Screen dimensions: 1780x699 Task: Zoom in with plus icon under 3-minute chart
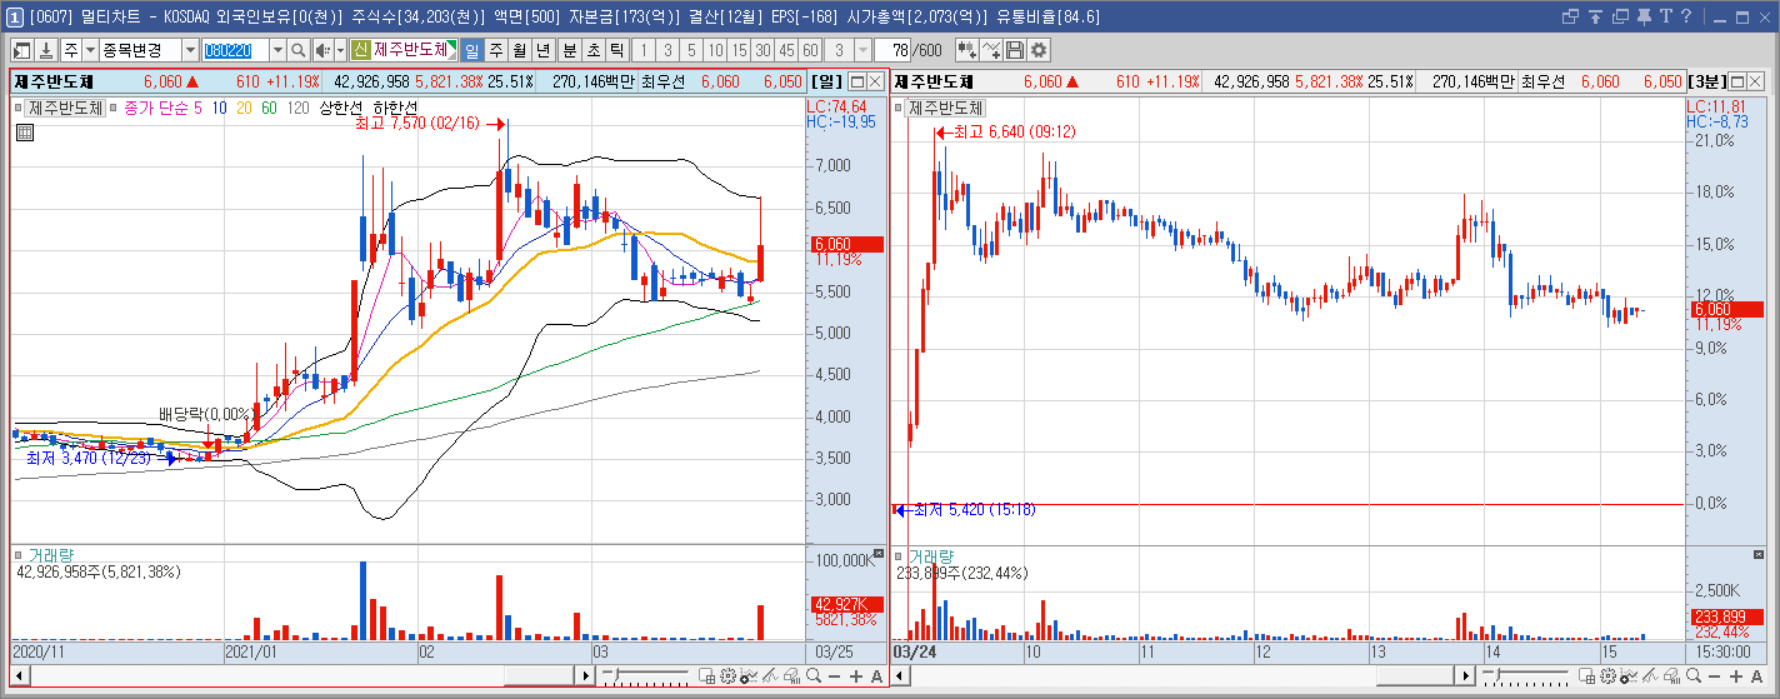coord(1736,676)
